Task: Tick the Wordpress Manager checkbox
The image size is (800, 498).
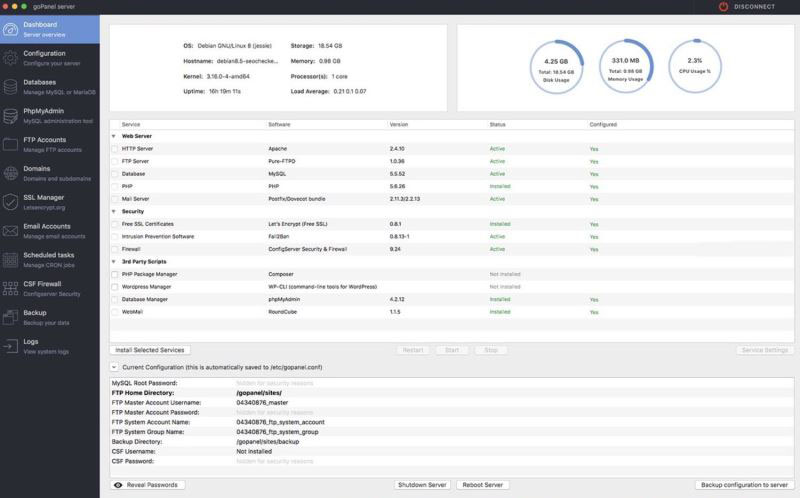Action: point(115,287)
